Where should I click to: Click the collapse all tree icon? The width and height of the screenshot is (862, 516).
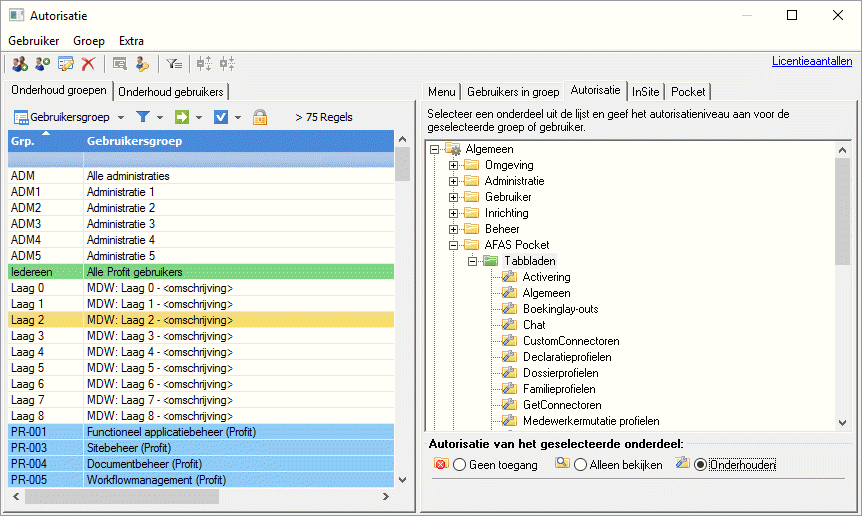(227, 64)
